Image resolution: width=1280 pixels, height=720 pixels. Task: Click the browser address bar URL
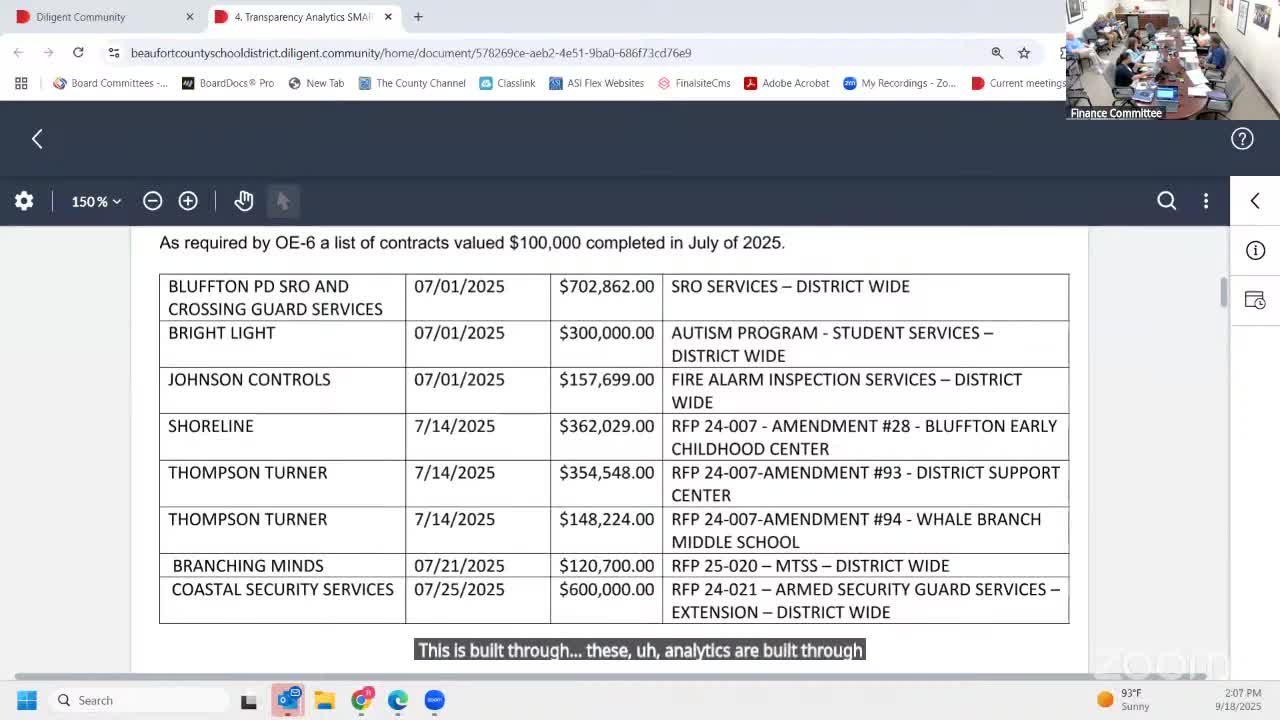(411, 53)
